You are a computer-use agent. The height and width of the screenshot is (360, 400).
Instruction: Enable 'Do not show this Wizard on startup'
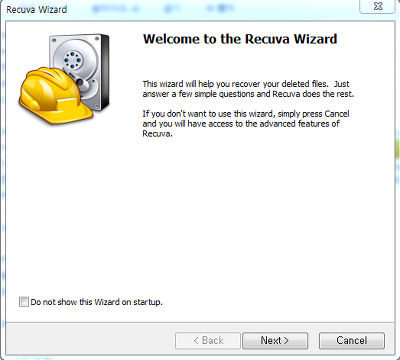point(24,302)
